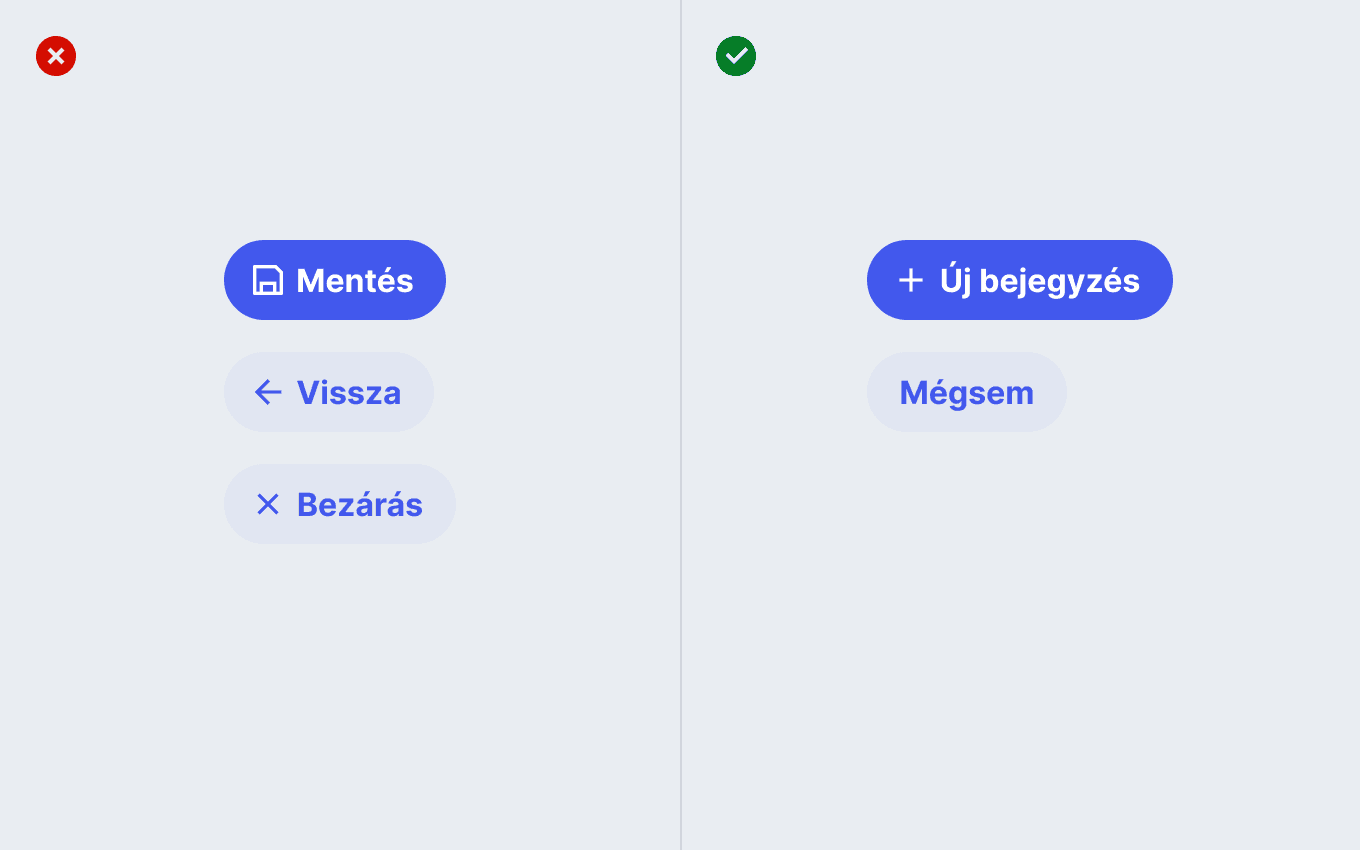Click the floppy disk save icon
Viewport: 1360px width, 850px height.
(x=268, y=280)
